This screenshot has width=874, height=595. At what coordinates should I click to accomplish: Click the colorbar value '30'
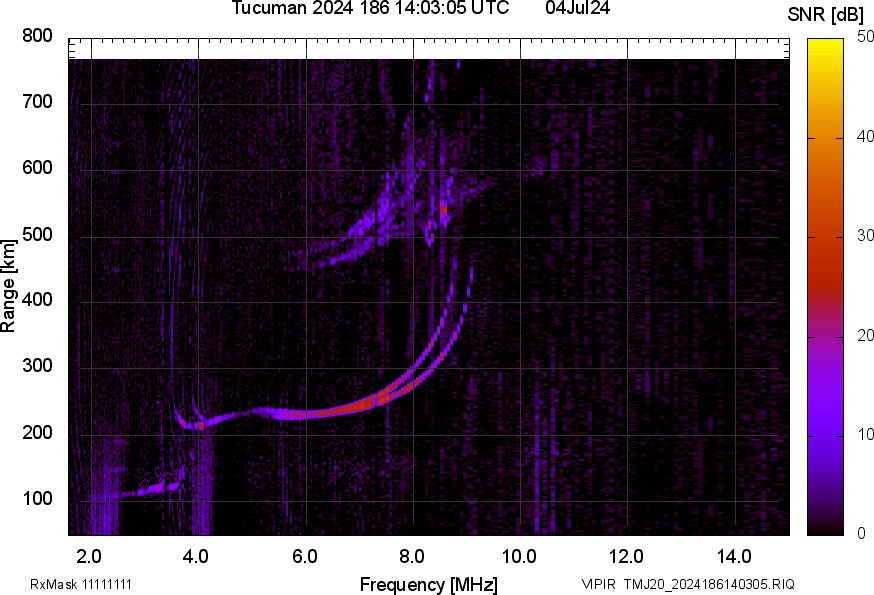click(865, 235)
